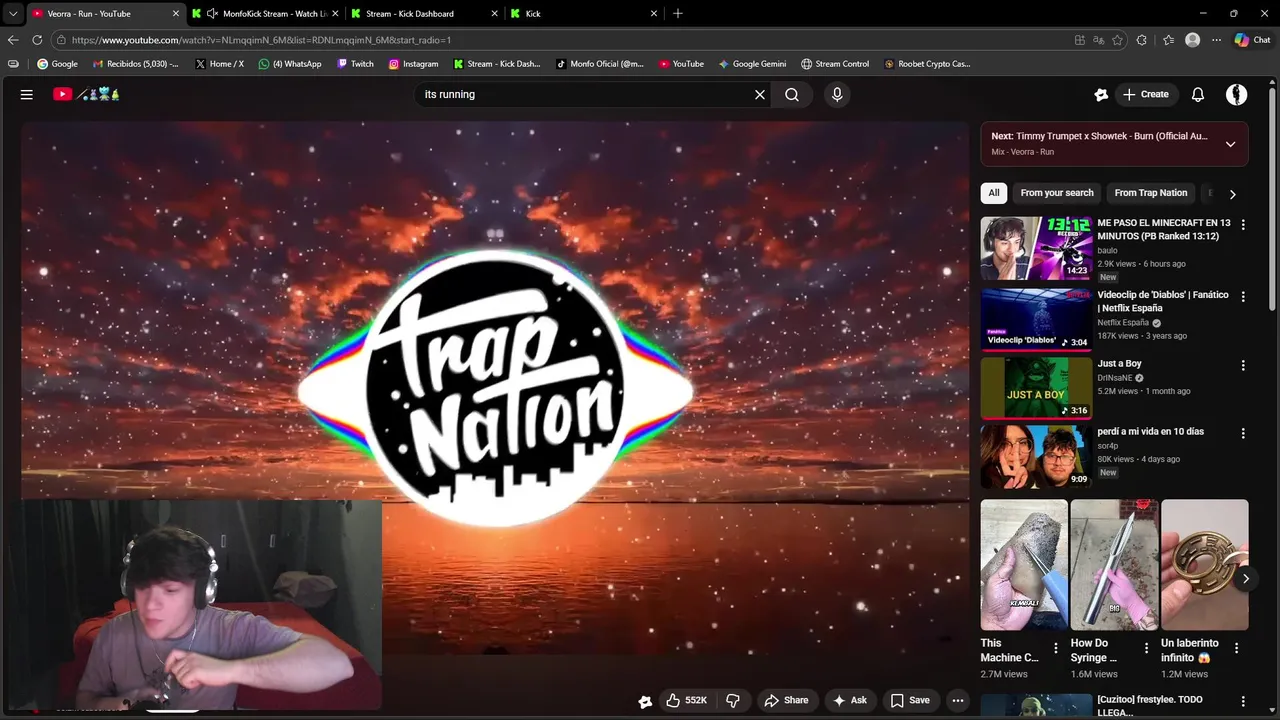The width and height of the screenshot is (1280, 720).
Task: Save the video to a playlist
Action: (910, 700)
